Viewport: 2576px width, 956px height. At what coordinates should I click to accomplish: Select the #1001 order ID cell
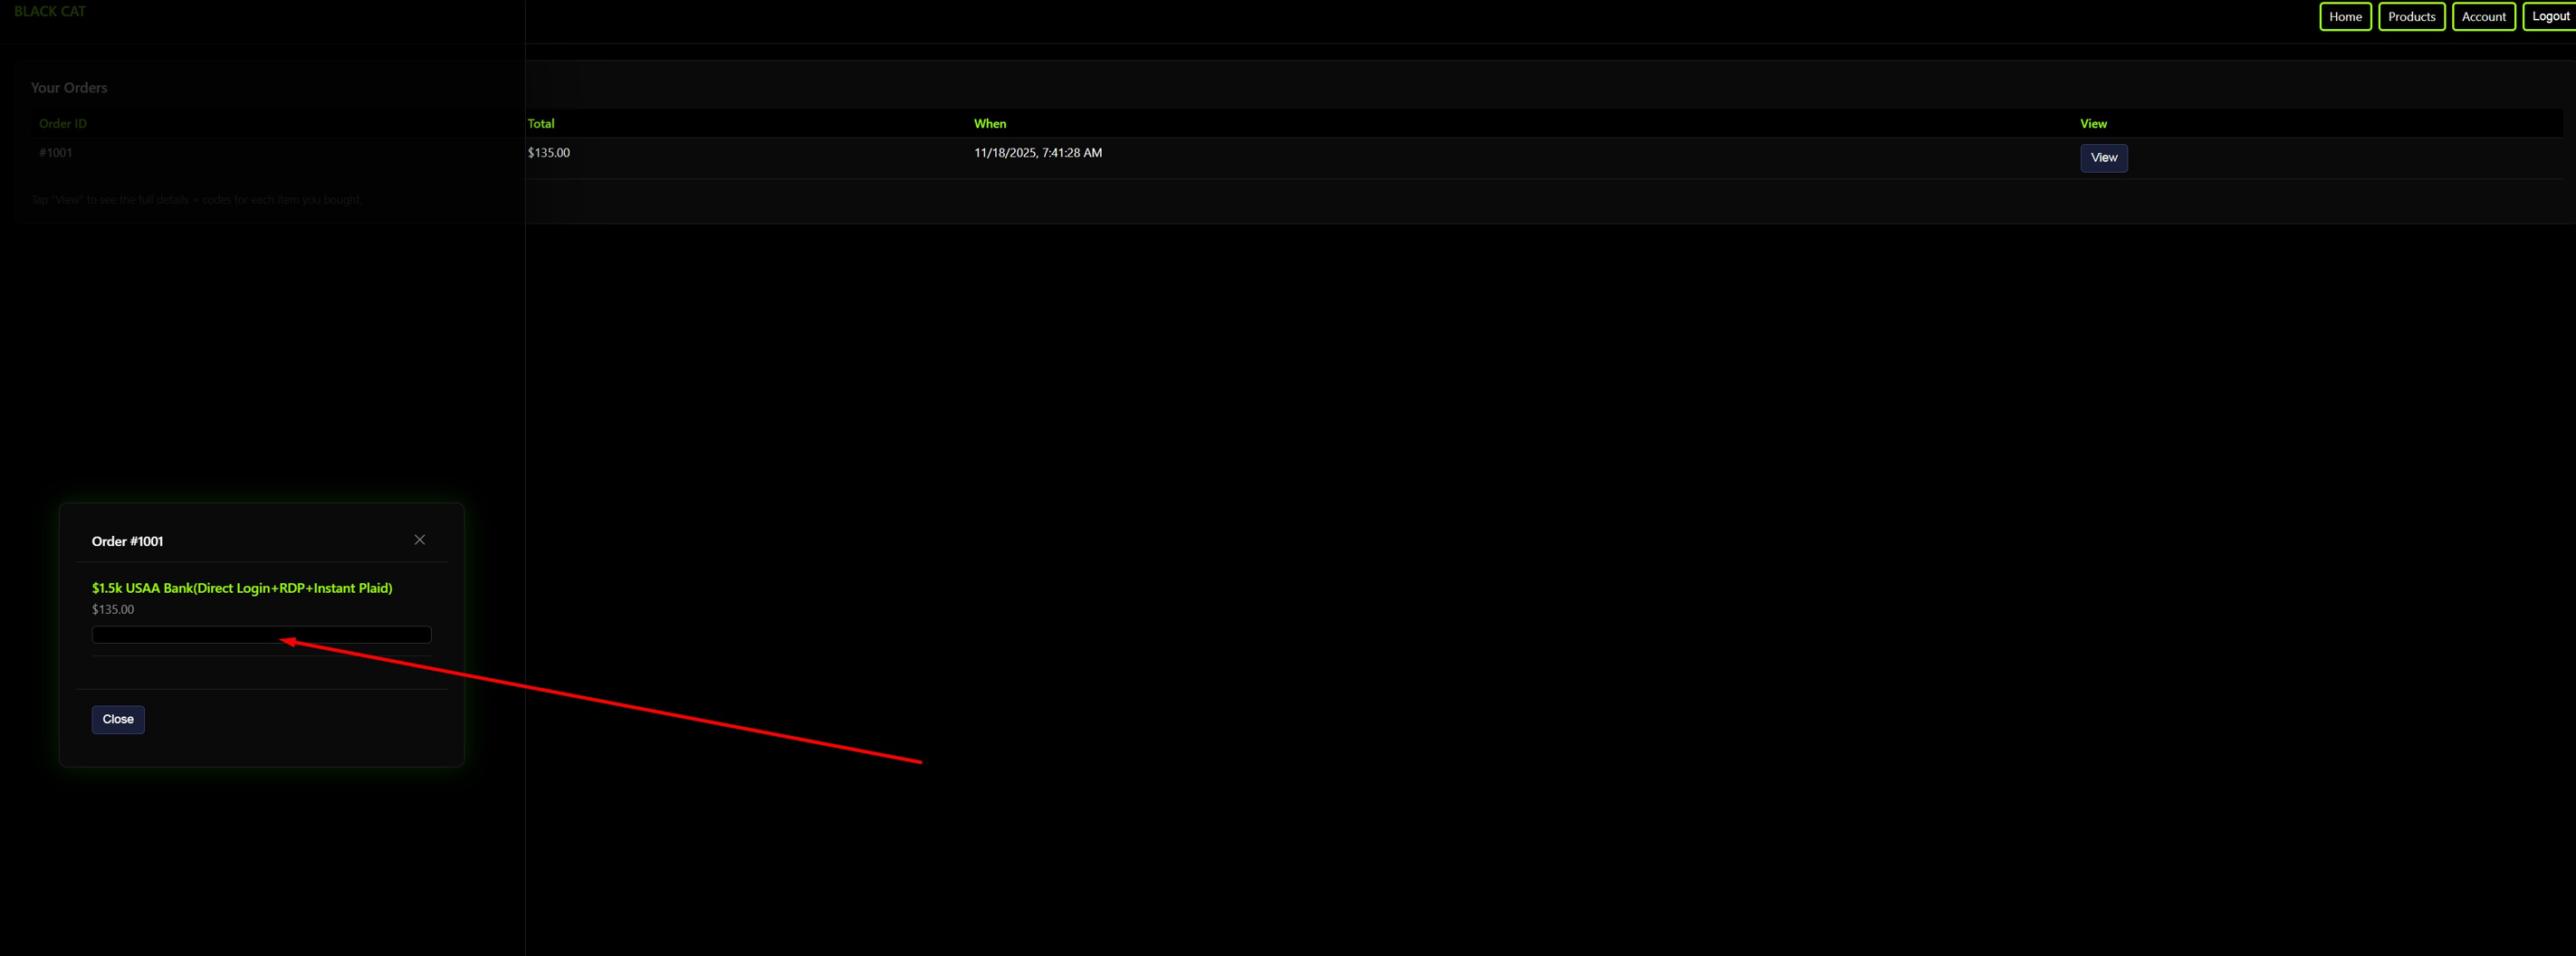[56, 153]
